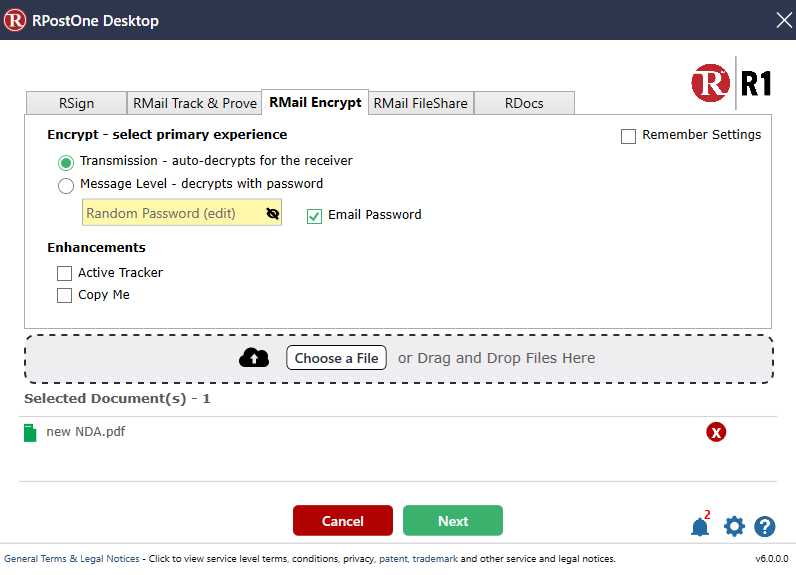Select Transmission auto-decrypts radio option
Viewport: 796px width, 575px height.
pyautogui.click(x=65, y=163)
